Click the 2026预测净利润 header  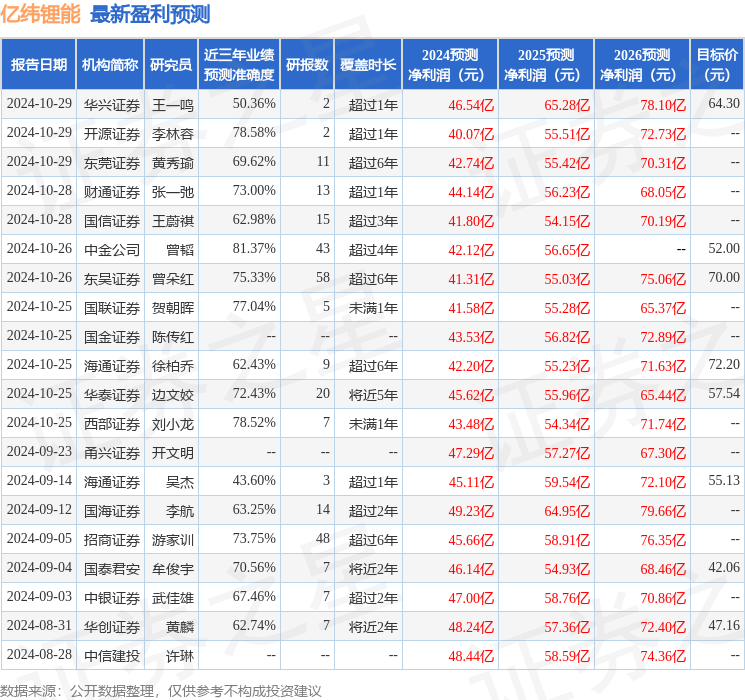point(642,65)
